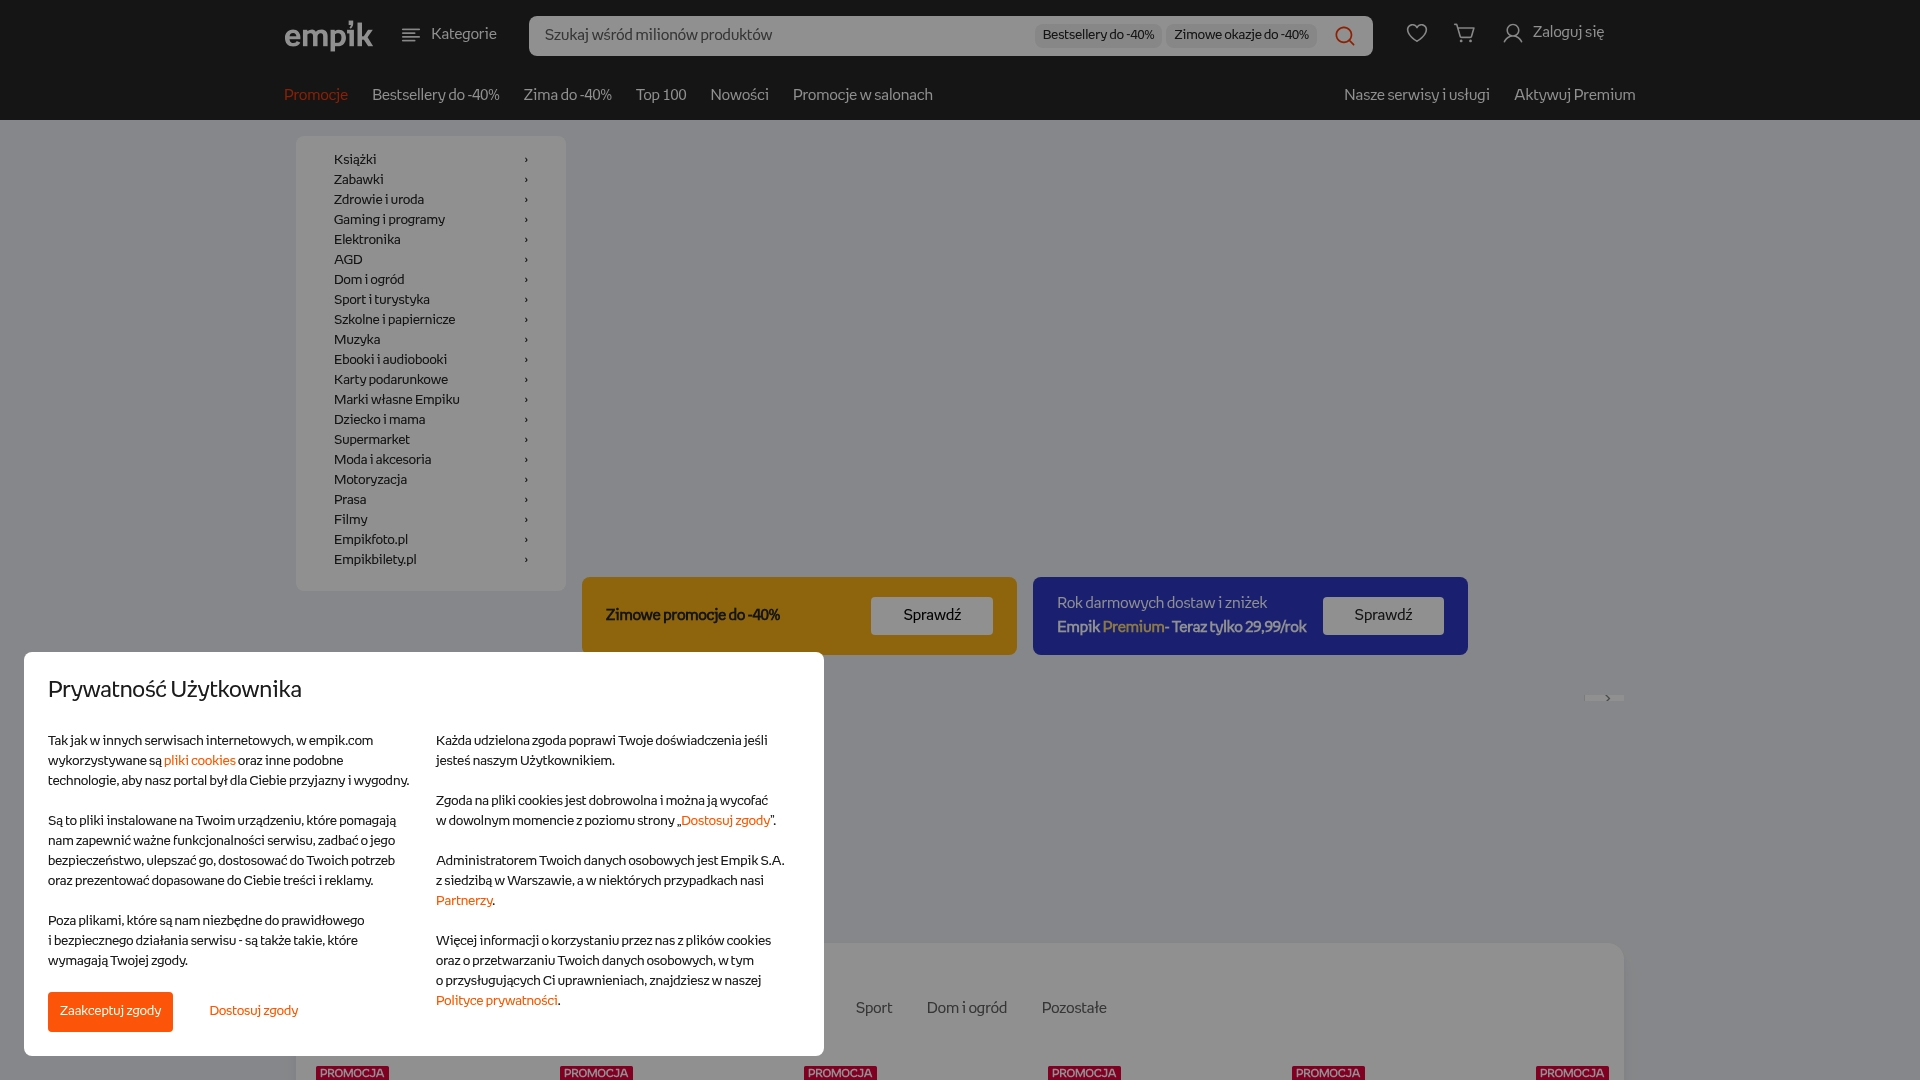Click the user account icon

1512,33
